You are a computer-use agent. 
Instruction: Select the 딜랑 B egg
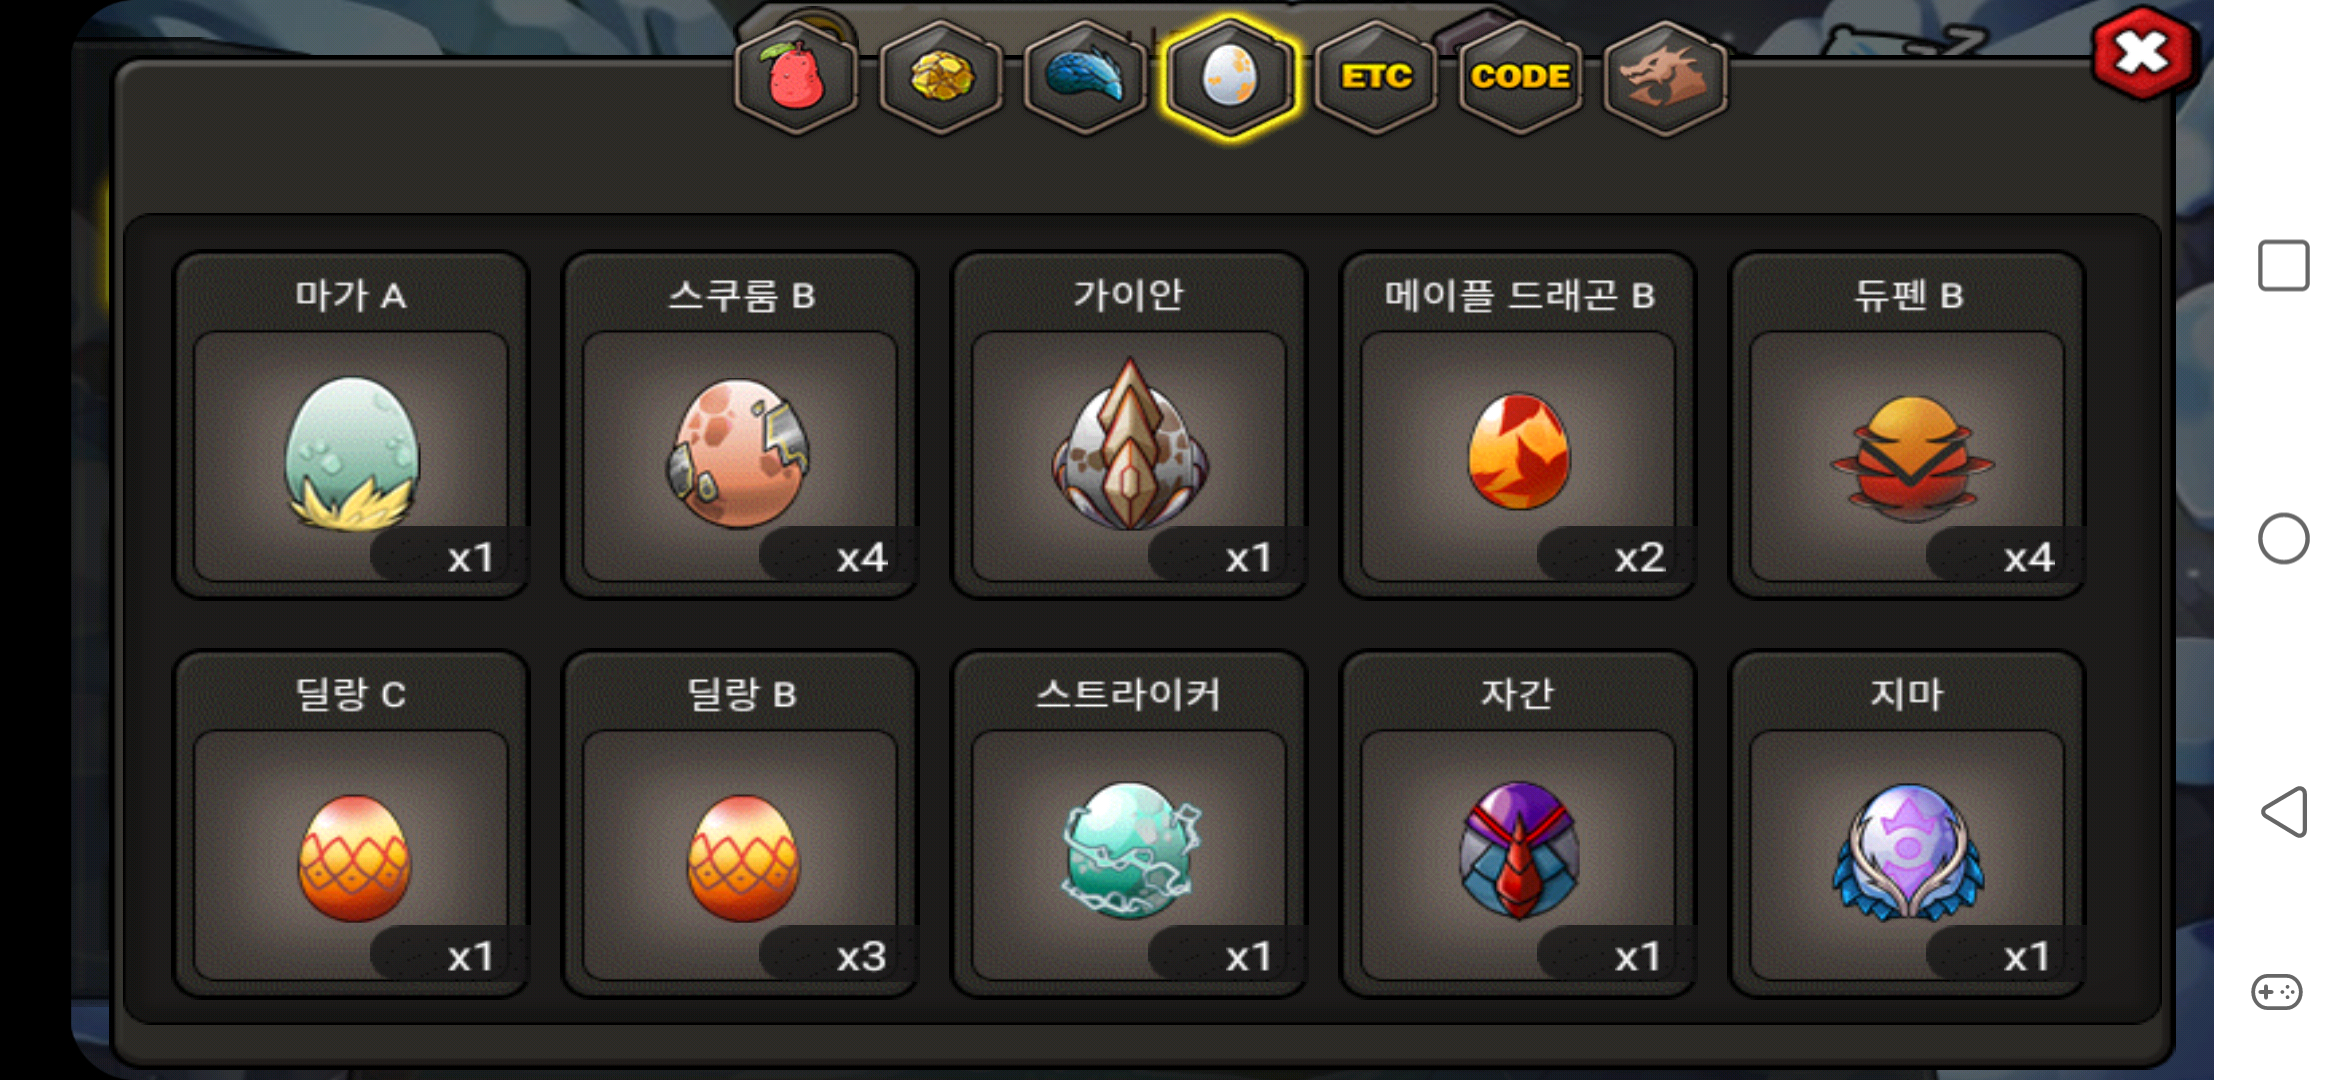[x=740, y=825]
